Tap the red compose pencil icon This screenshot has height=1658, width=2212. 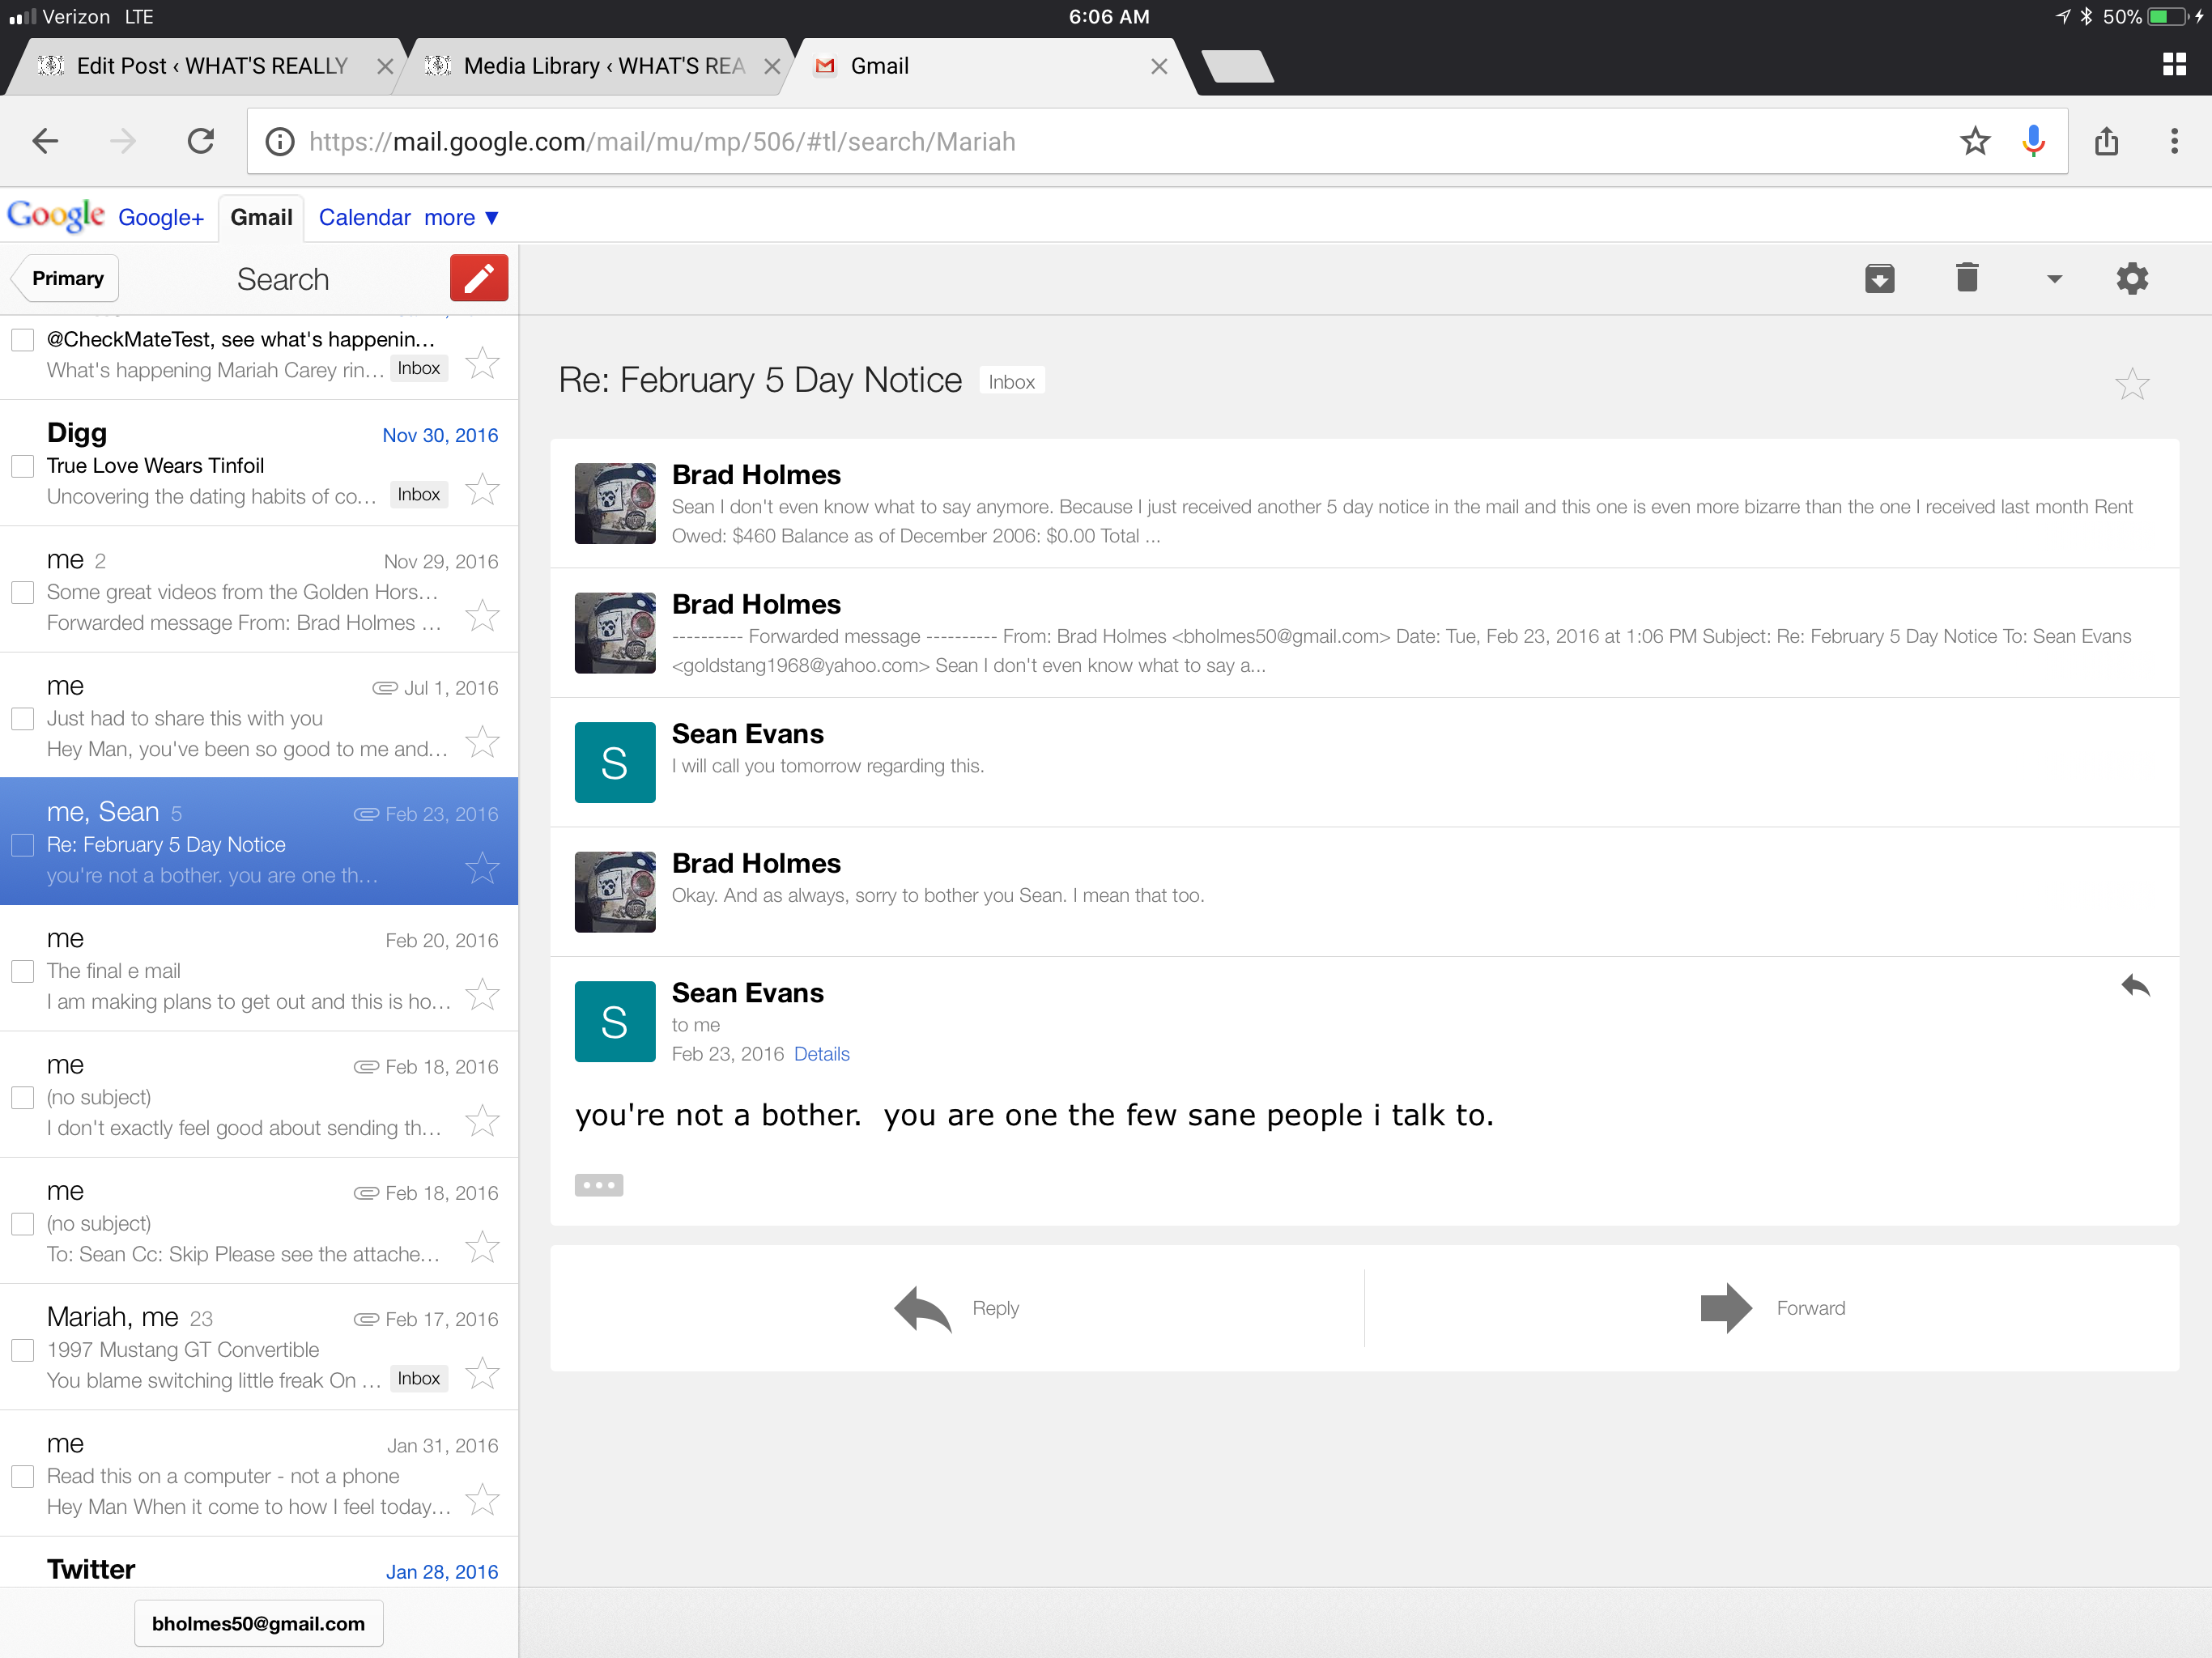click(x=478, y=278)
